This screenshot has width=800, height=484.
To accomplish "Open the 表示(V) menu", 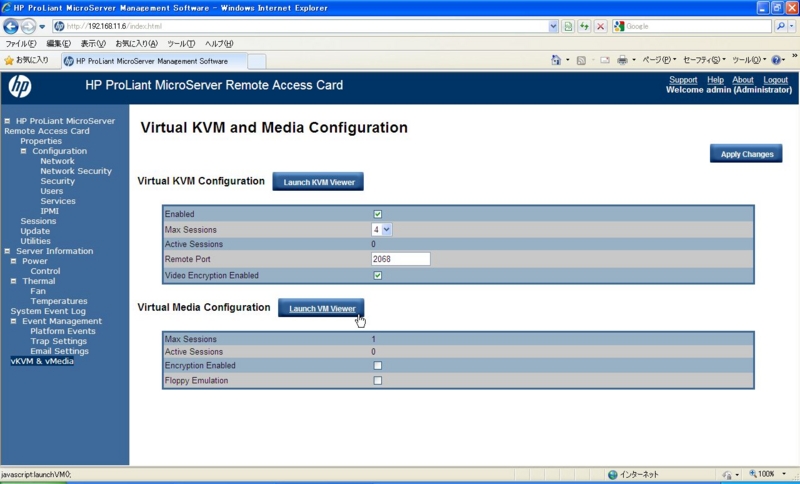I will pyautogui.click(x=93, y=44).
